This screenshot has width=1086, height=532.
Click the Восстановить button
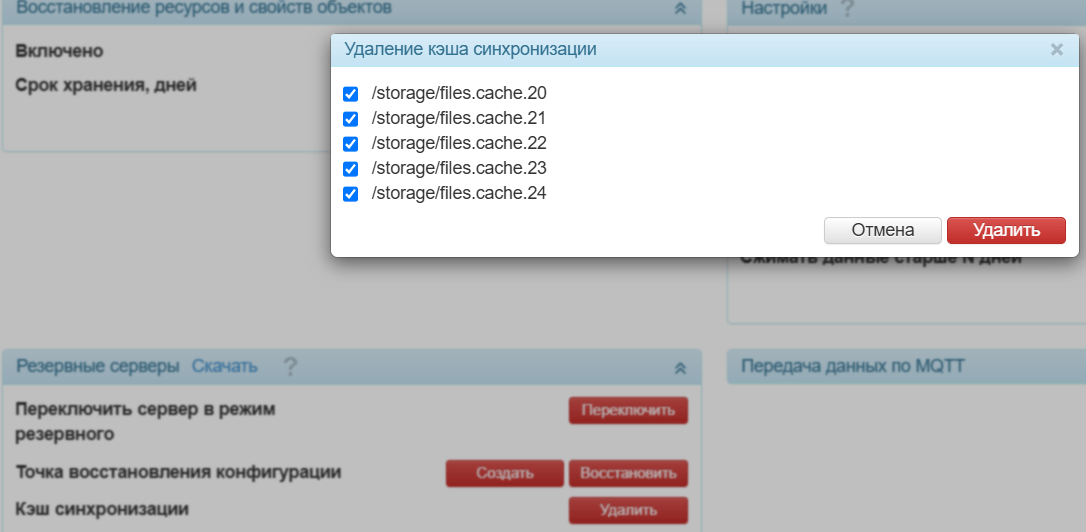[x=628, y=473]
